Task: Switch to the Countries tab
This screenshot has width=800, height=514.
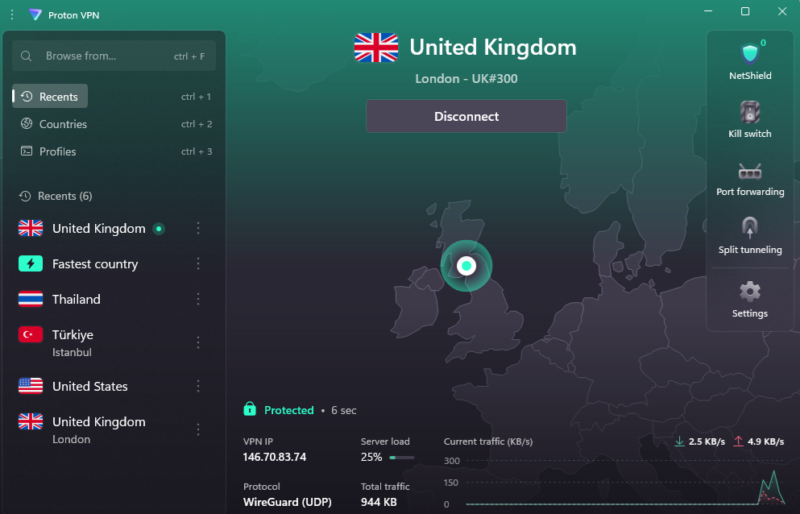Action: (x=54, y=124)
